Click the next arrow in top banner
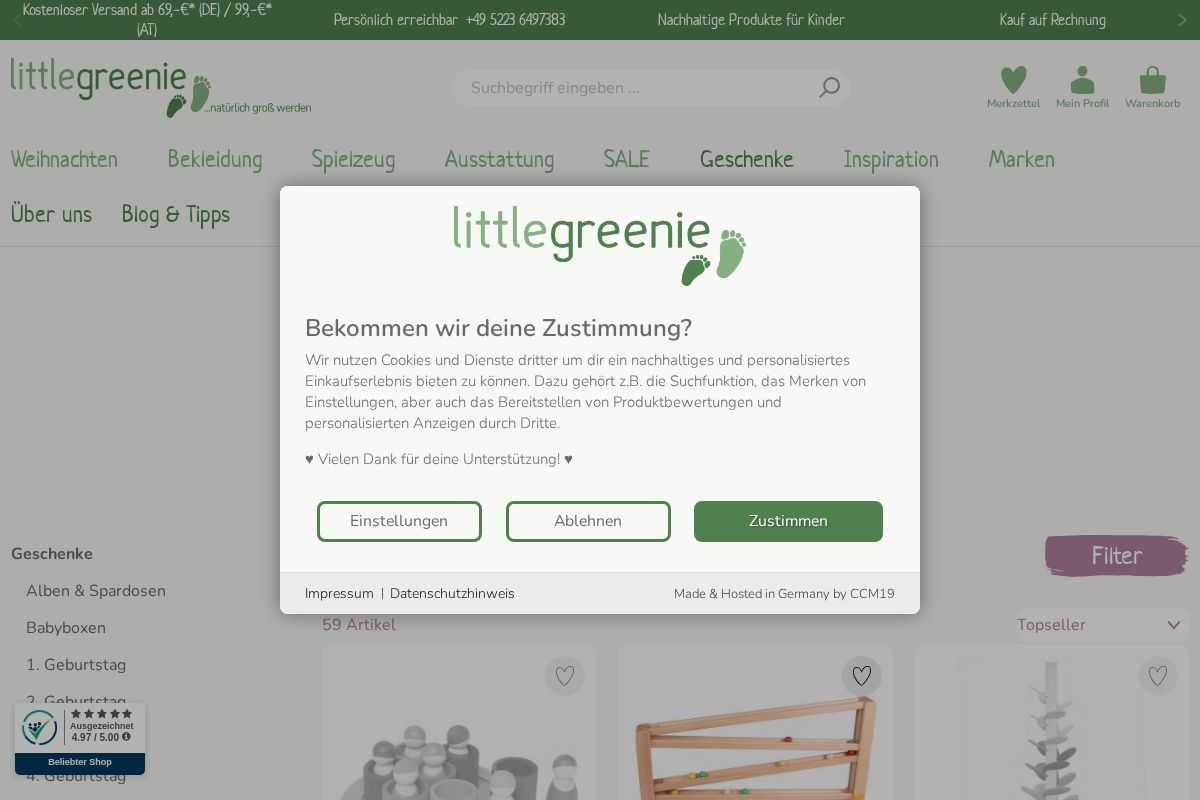Viewport: 1200px width, 800px height. 1182,20
